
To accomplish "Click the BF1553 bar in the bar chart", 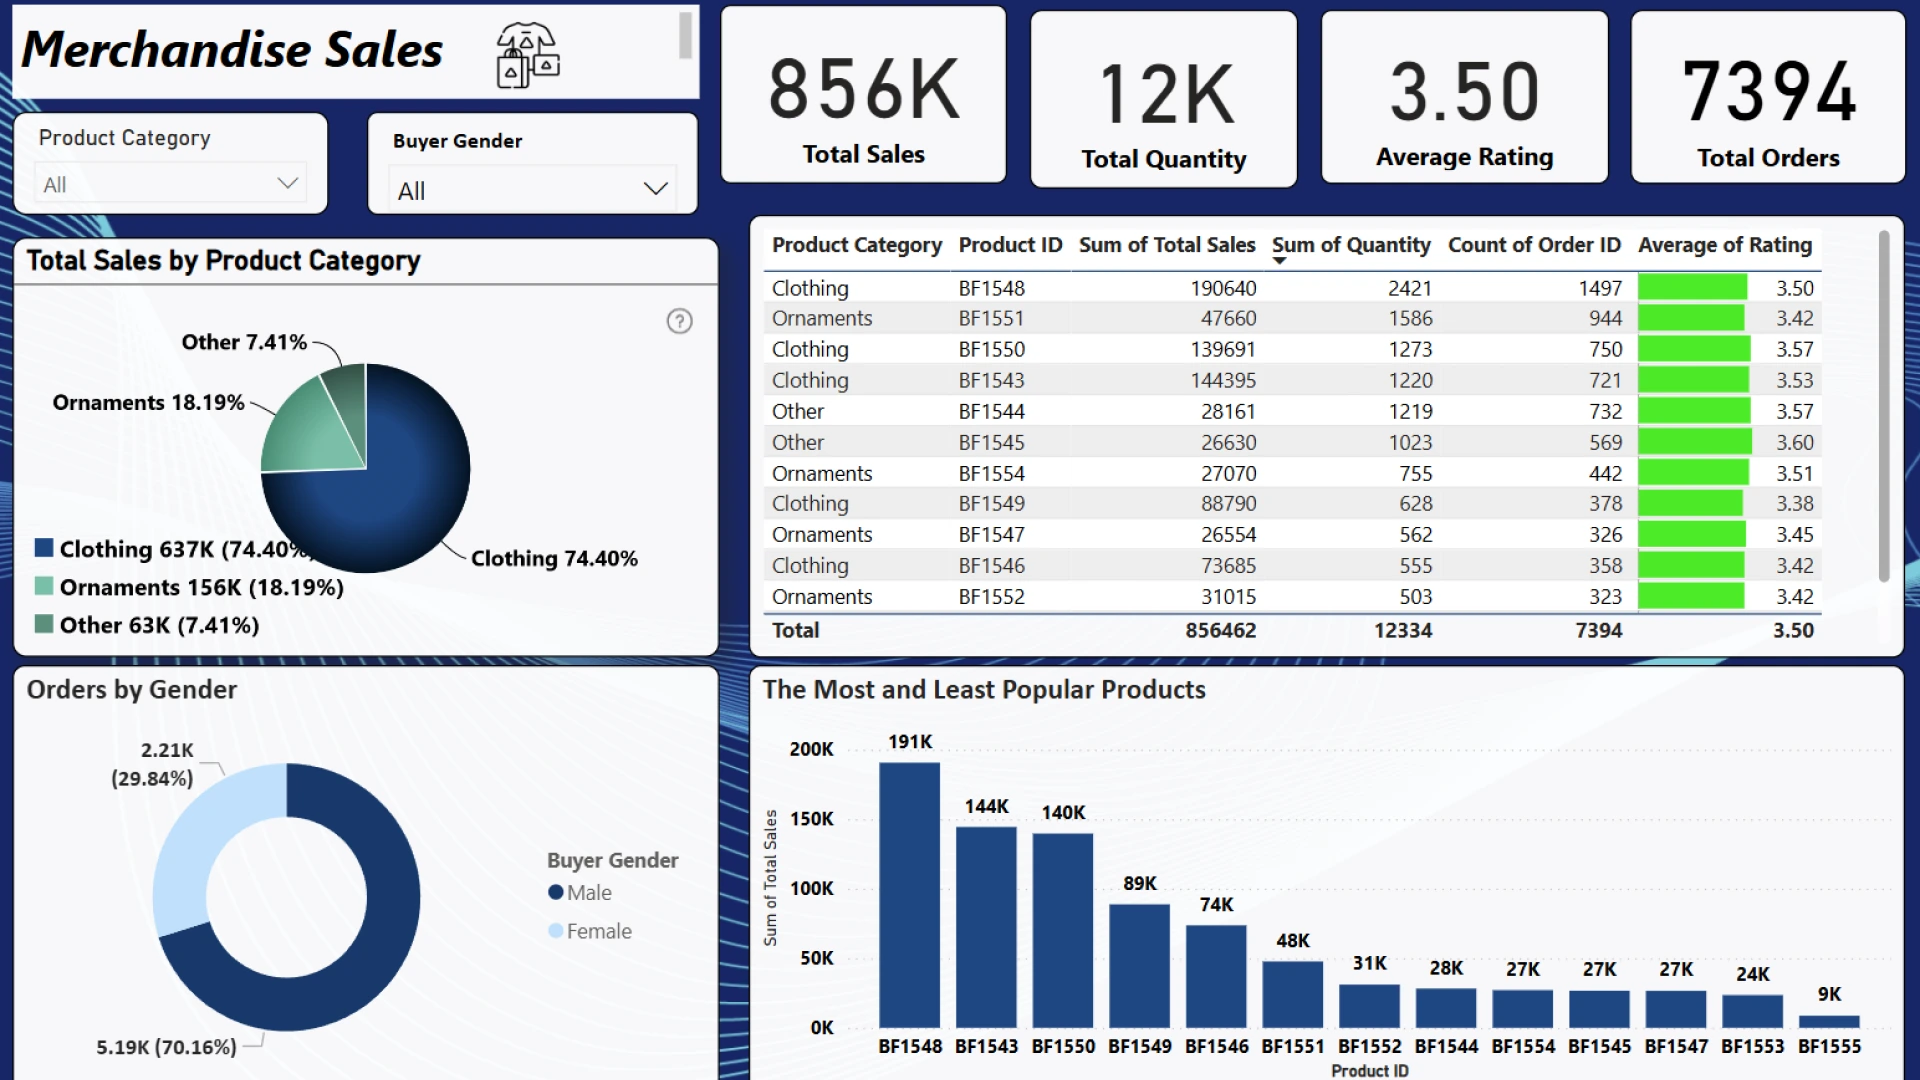I will (x=1752, y=1011).
